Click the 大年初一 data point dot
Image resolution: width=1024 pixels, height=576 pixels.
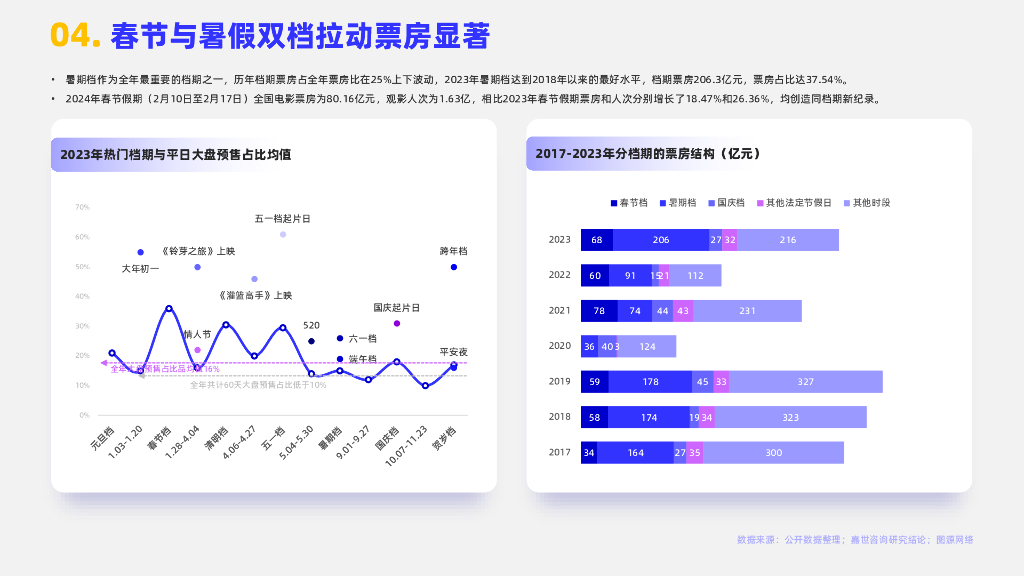(x=140, y=252)
